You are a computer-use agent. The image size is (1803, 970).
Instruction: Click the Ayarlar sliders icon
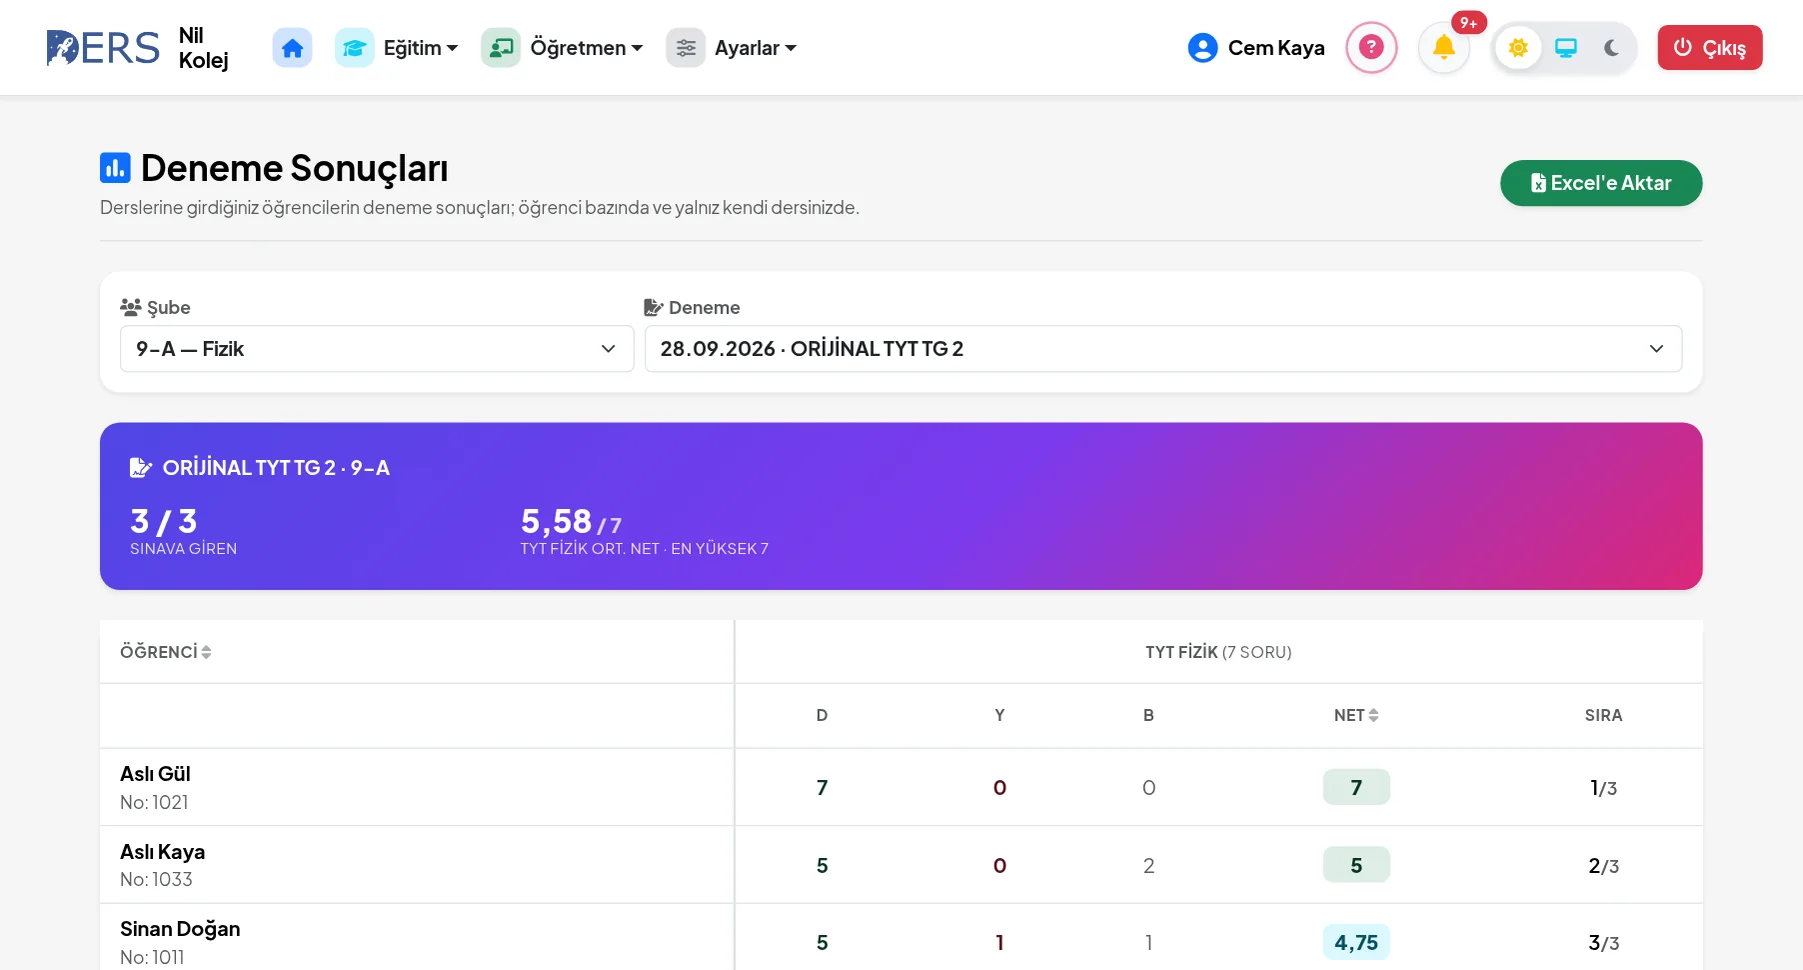(686, 48)
